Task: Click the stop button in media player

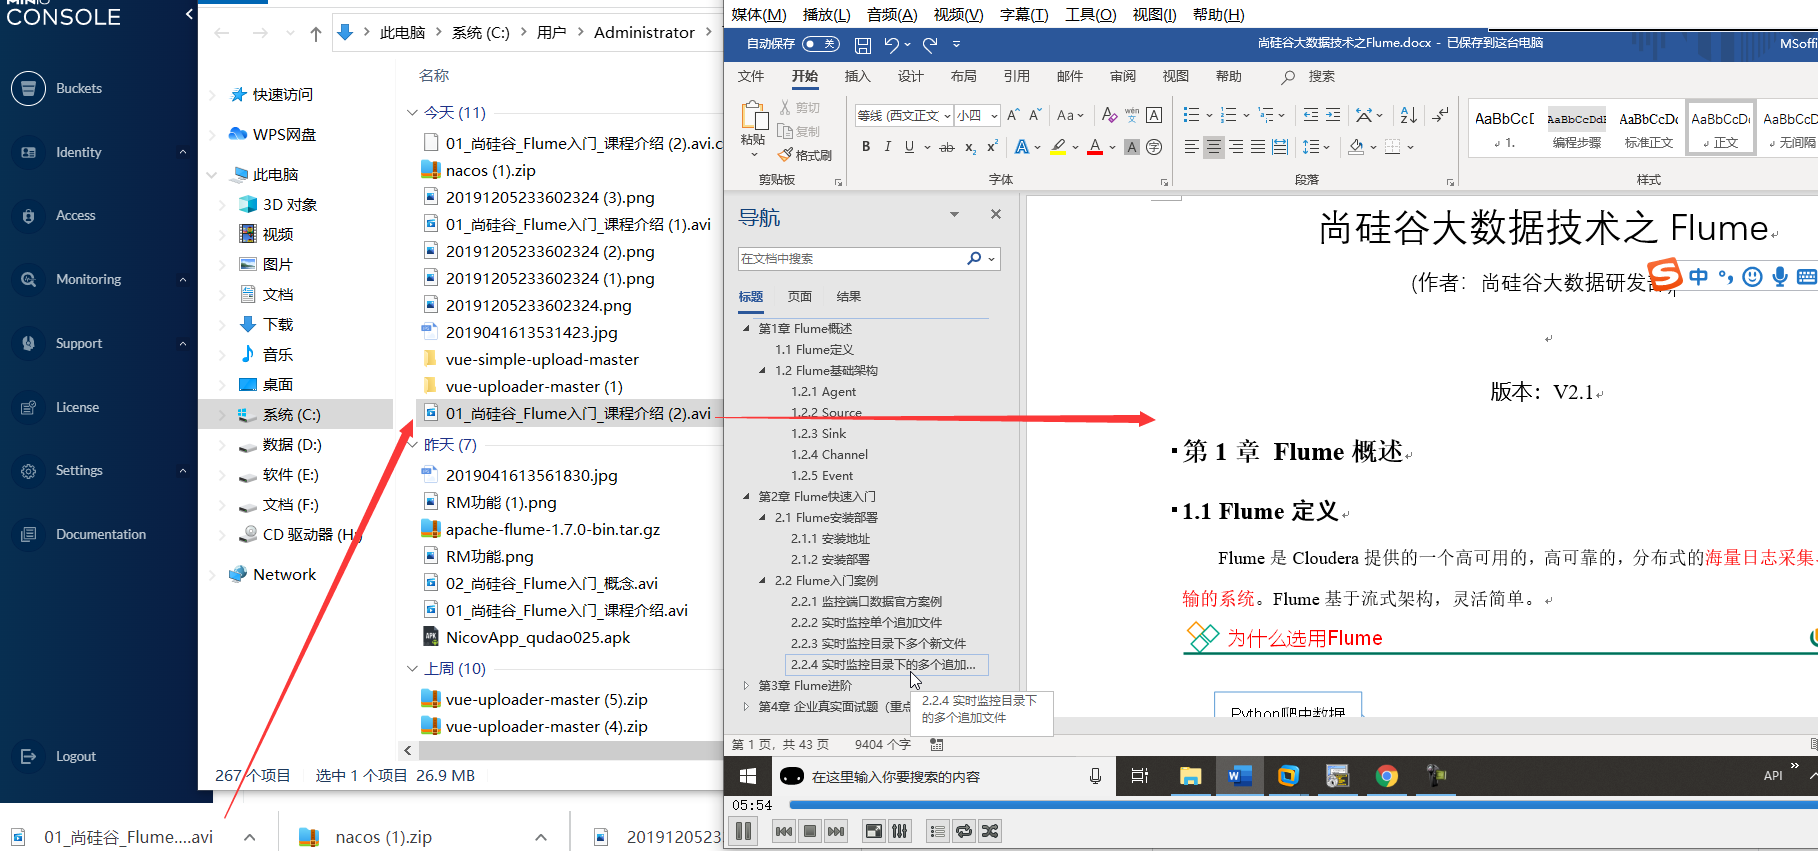Action: [810, 831]
